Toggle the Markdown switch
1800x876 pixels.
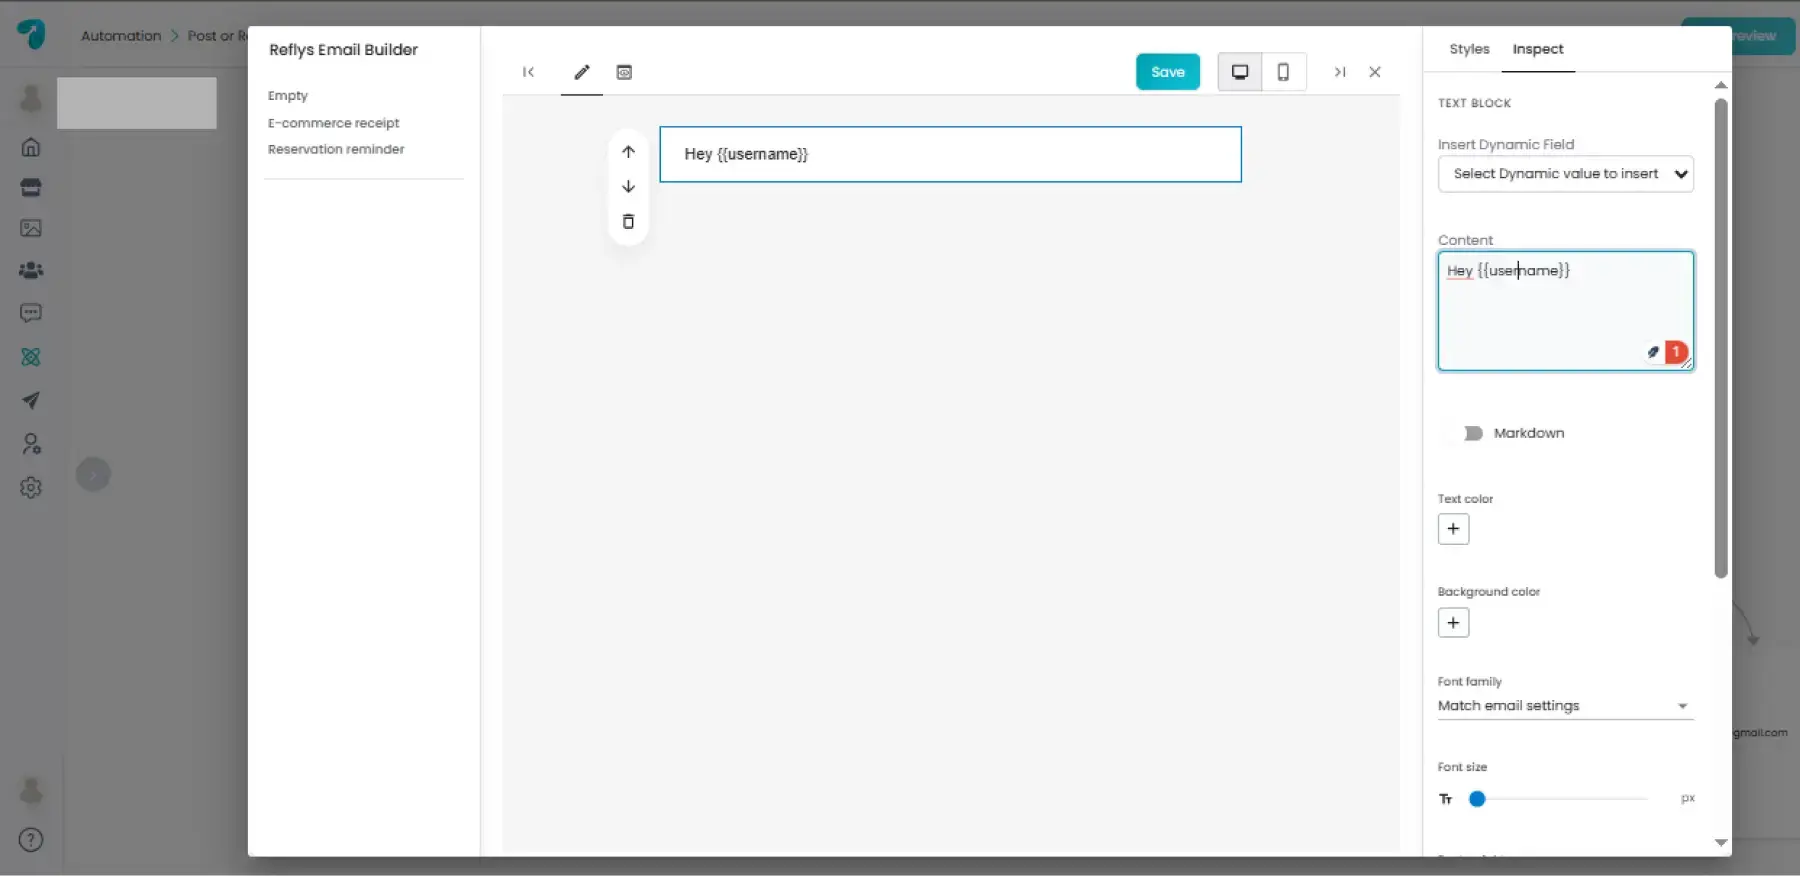click(x=1471, y=433)
